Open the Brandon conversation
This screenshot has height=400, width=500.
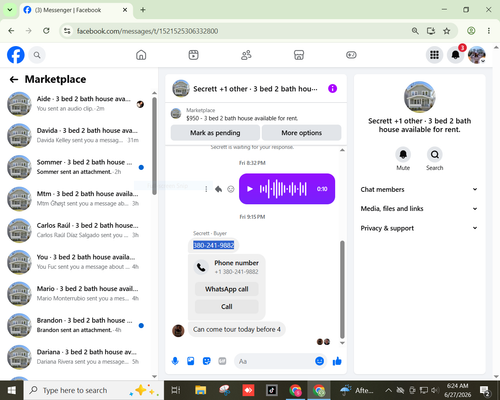click(x=76, y=325)
